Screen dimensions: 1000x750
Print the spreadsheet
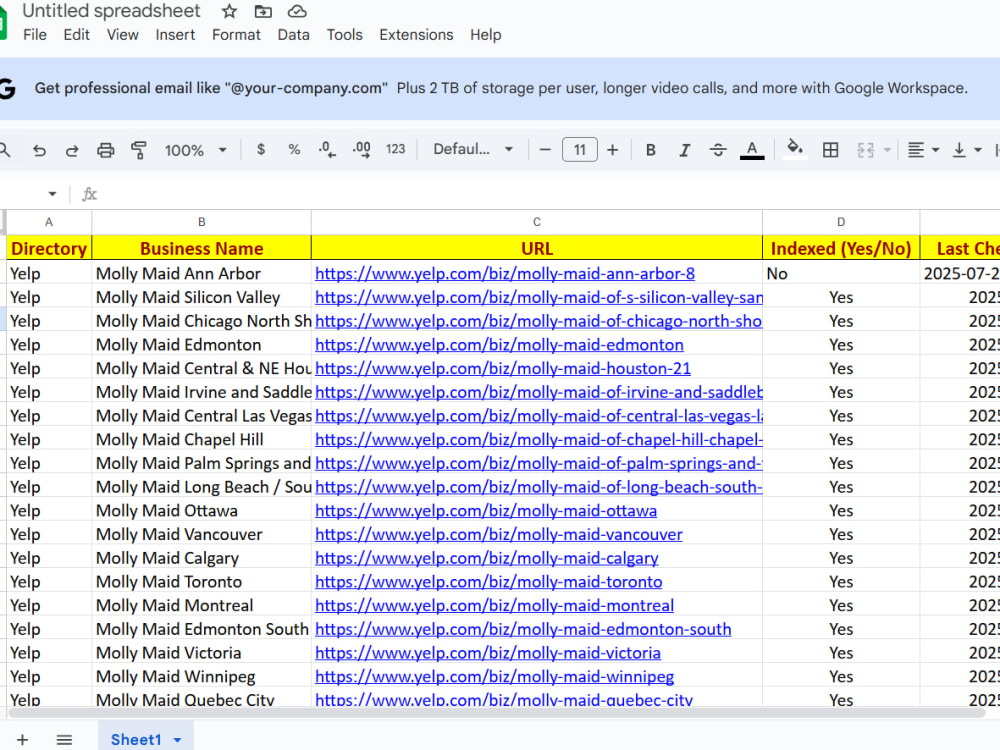(105, 150)
